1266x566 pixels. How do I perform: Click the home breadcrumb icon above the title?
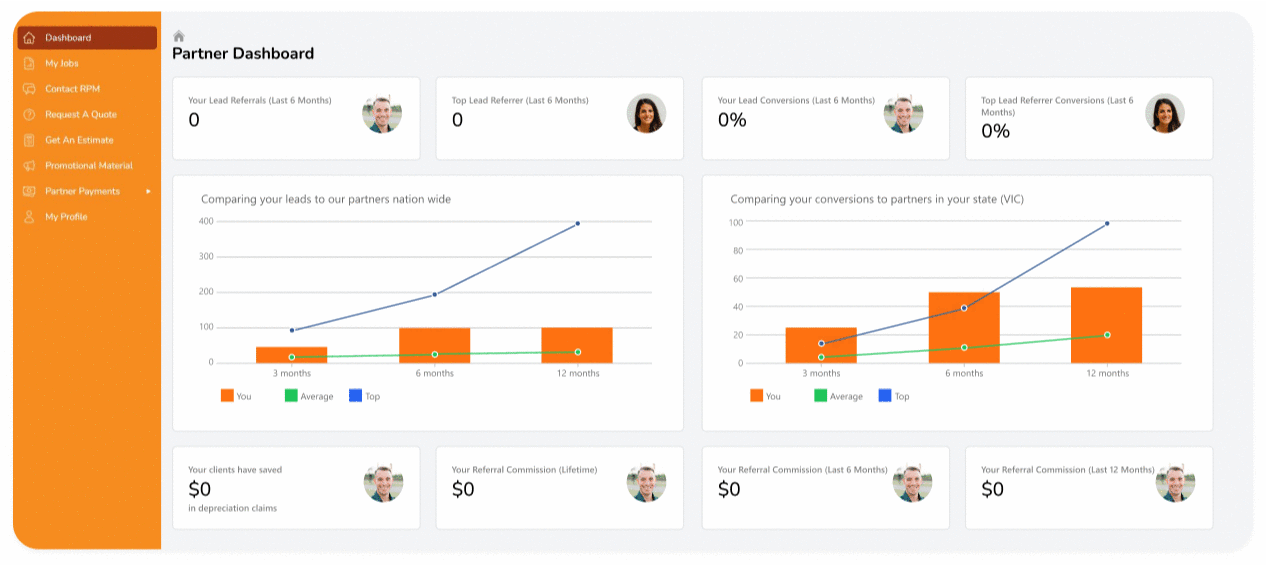179,36
